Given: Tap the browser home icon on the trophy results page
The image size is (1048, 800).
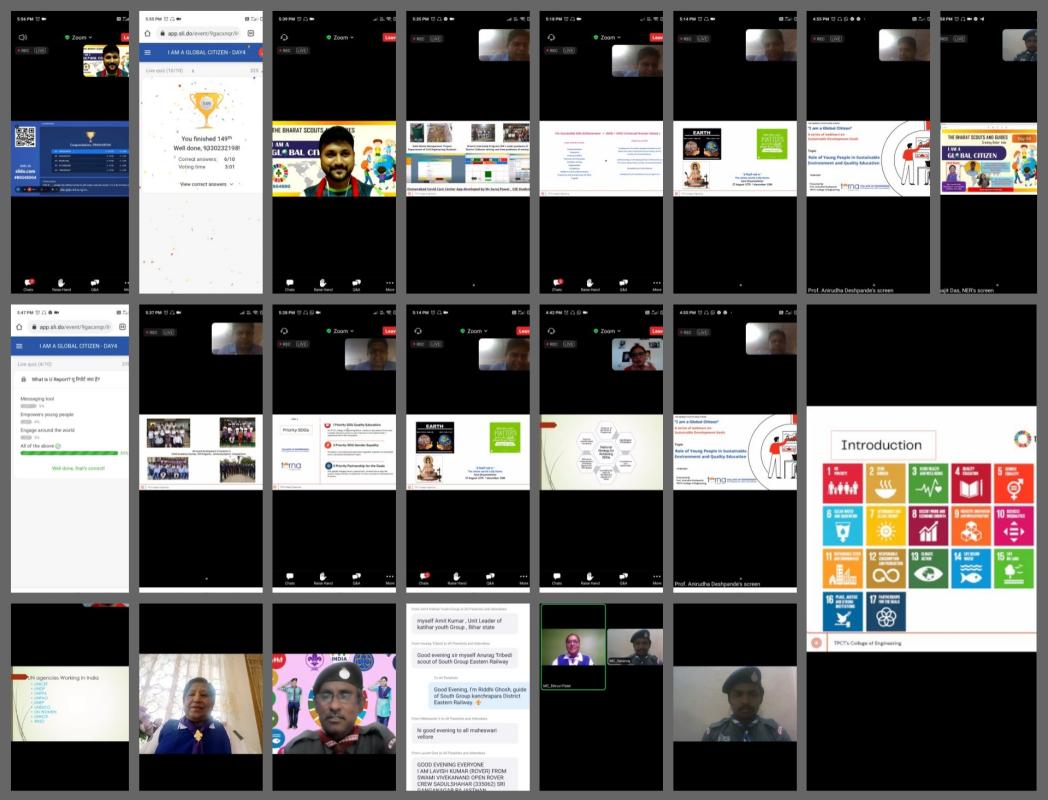Looking at the screenshot, I should (149, 33).
